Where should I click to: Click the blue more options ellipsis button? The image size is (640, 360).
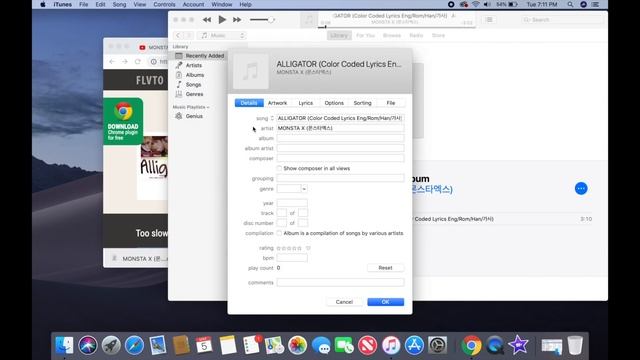tap(581, 188)
